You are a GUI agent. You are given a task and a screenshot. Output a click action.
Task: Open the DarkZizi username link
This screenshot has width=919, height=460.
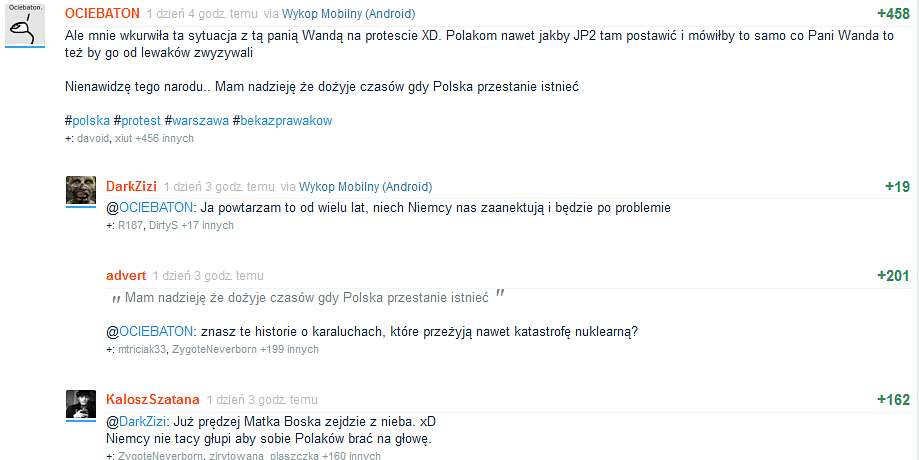tap(131, 187)
